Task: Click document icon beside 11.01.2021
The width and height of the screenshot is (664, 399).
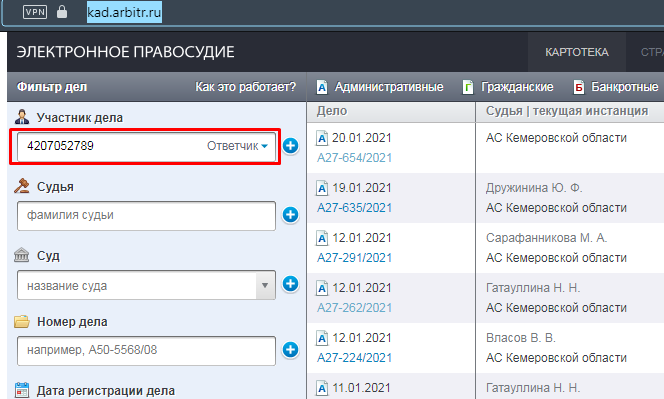Action: [322, 388]
